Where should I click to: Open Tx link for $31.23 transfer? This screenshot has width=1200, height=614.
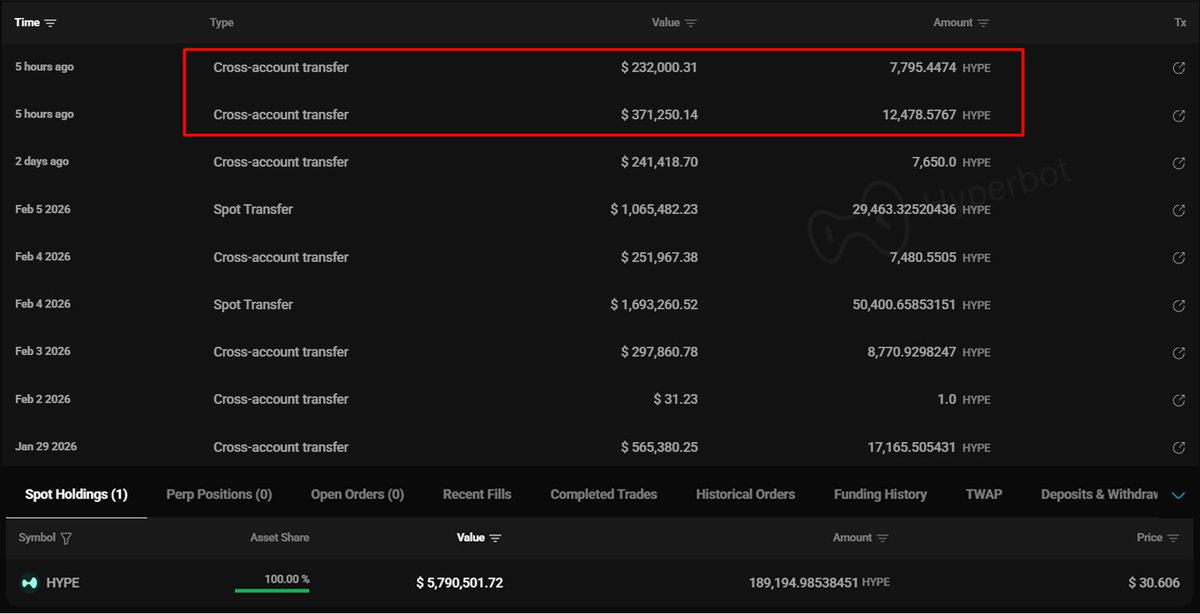[1178, 400]
